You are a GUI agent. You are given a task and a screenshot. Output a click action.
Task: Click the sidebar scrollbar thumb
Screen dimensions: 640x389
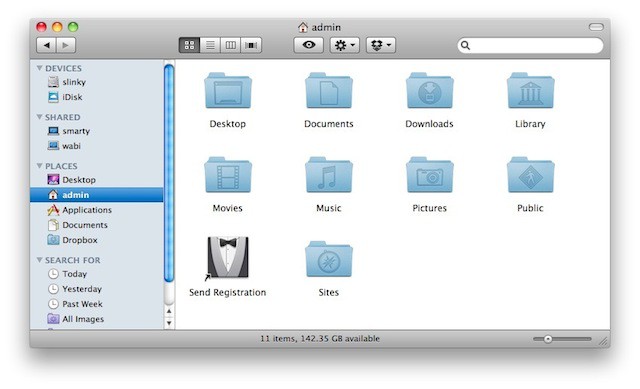tap(169, 173)
